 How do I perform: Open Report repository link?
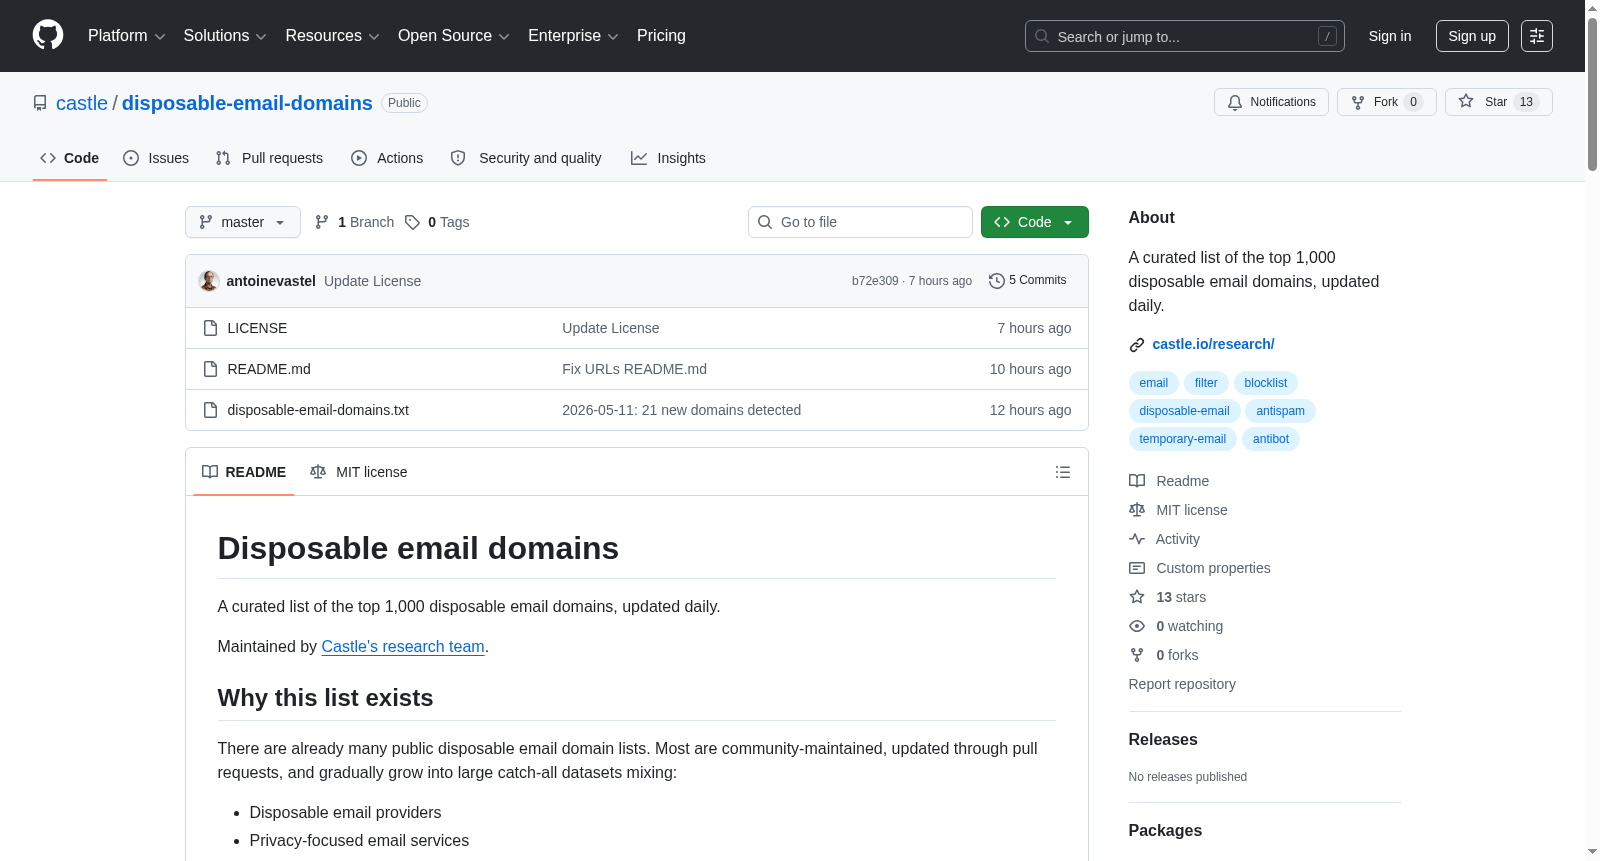pos(1182,684)
